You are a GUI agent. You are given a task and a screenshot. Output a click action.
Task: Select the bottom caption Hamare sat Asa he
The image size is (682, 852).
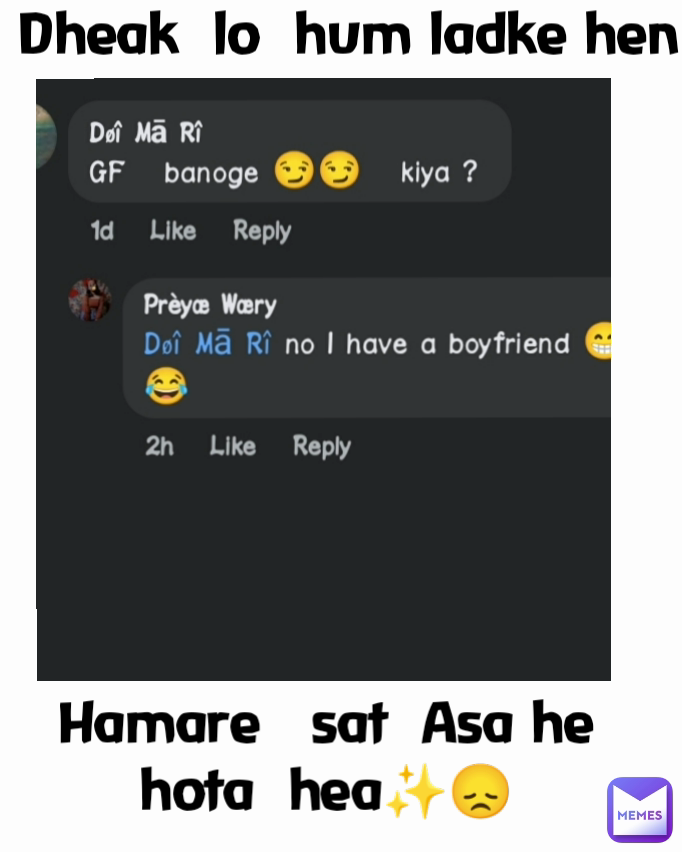(326, 724)
